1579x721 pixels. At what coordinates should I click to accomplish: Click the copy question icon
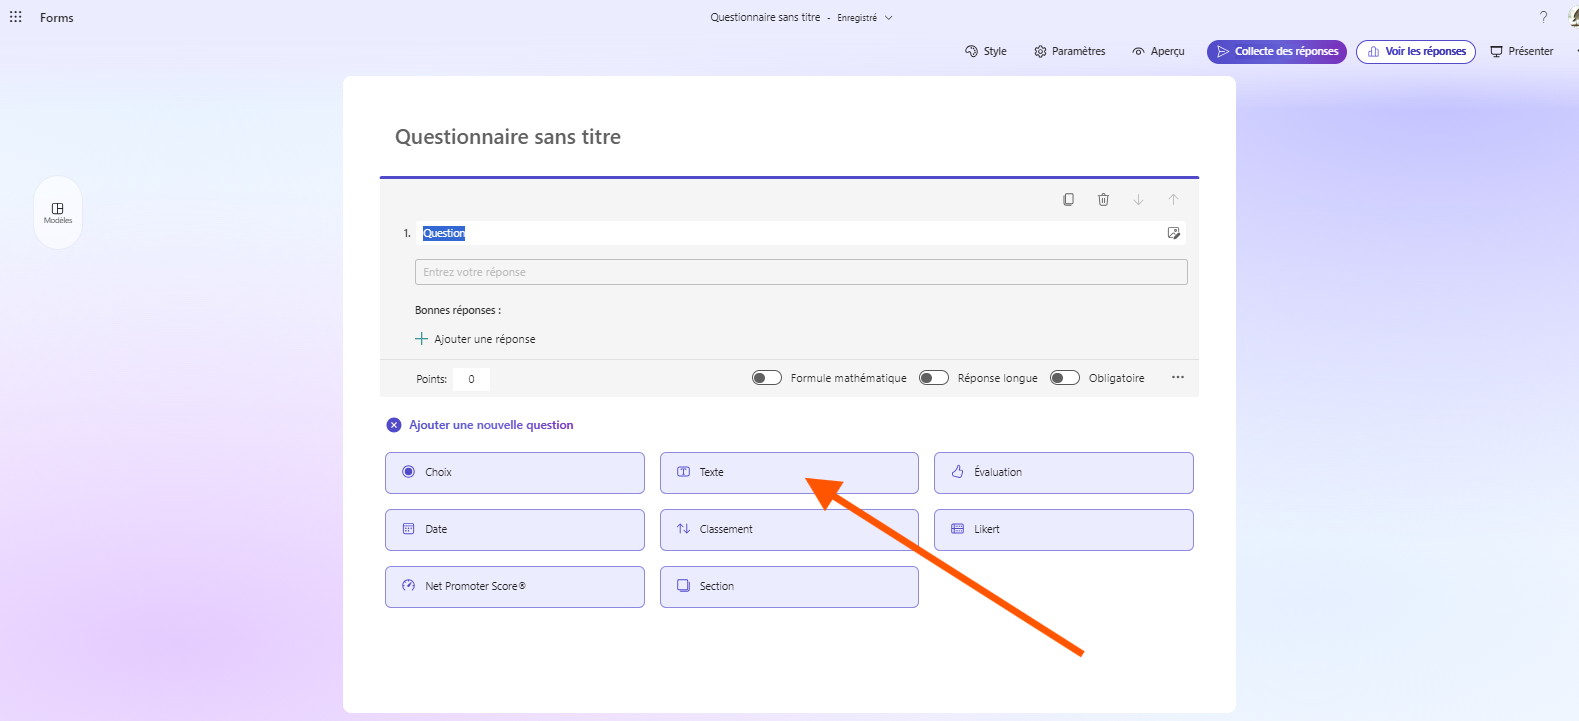pos(1068,200)
